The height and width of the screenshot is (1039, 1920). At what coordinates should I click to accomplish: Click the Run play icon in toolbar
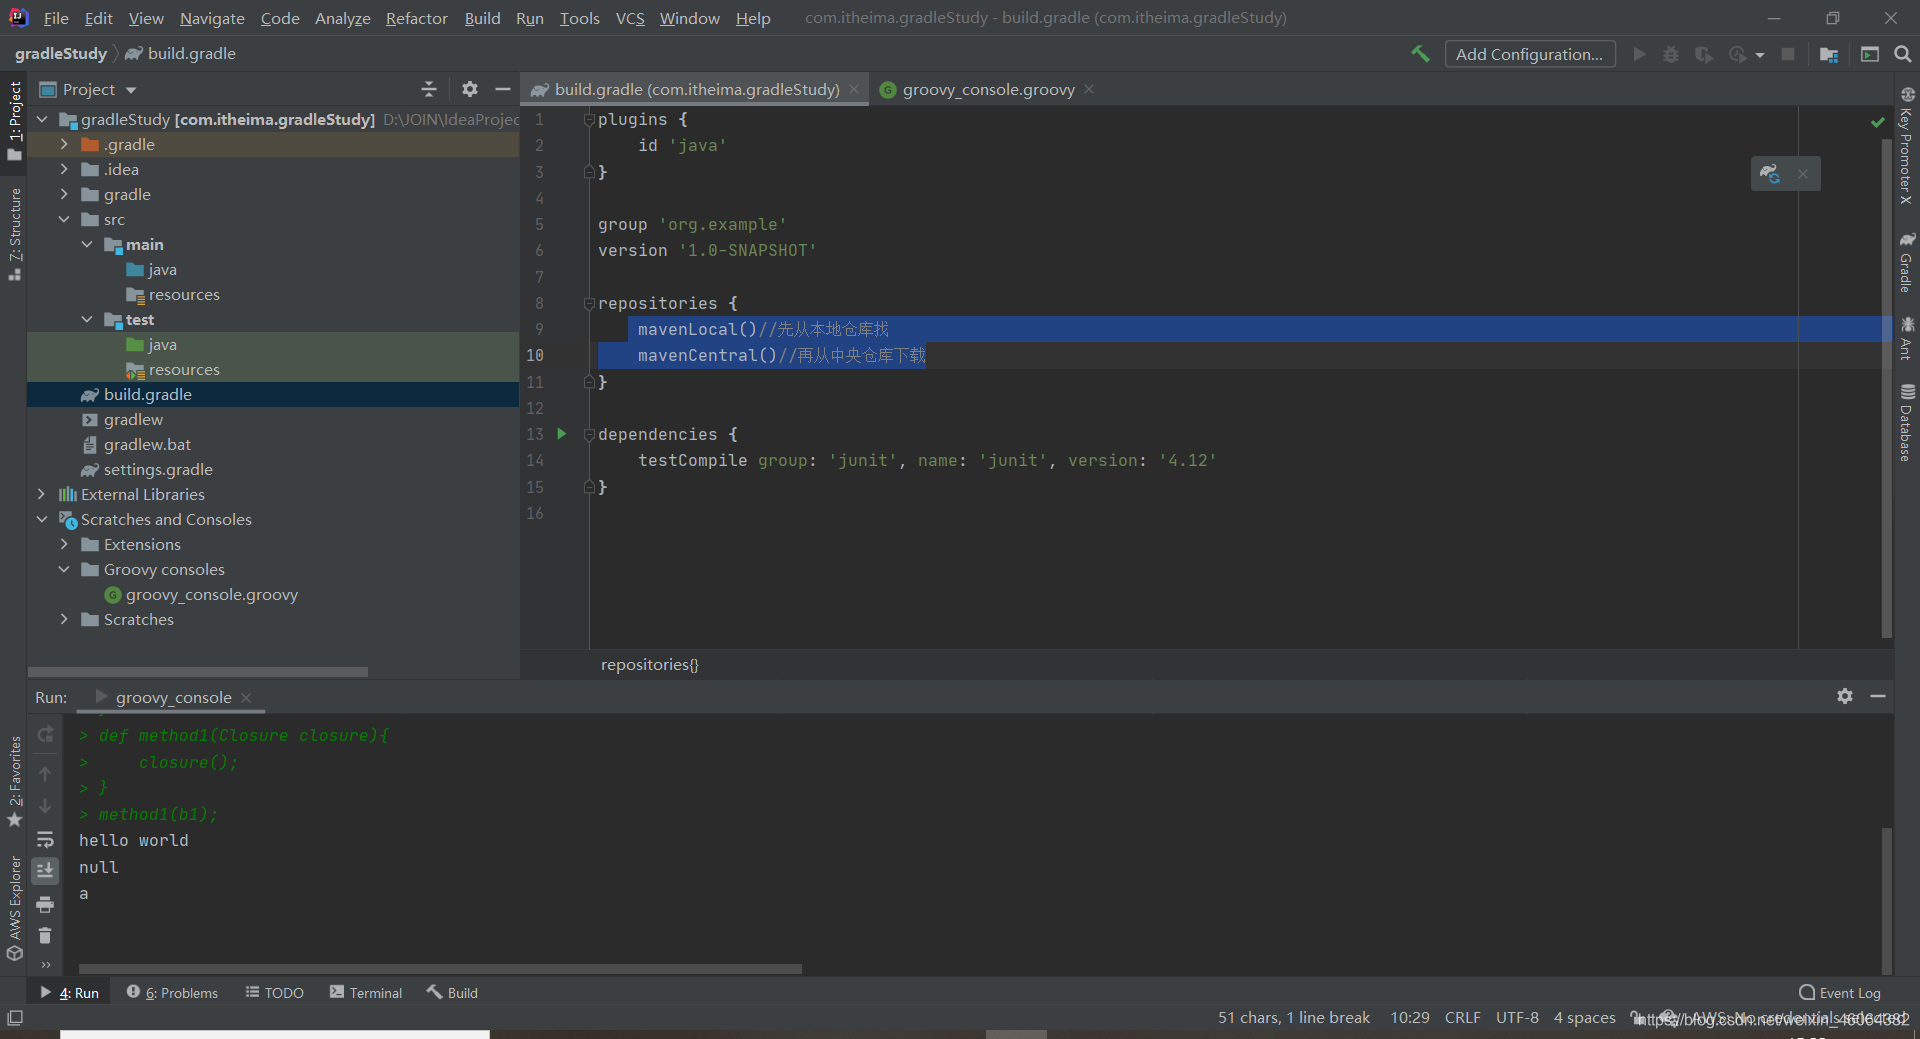click(1639, 54)
